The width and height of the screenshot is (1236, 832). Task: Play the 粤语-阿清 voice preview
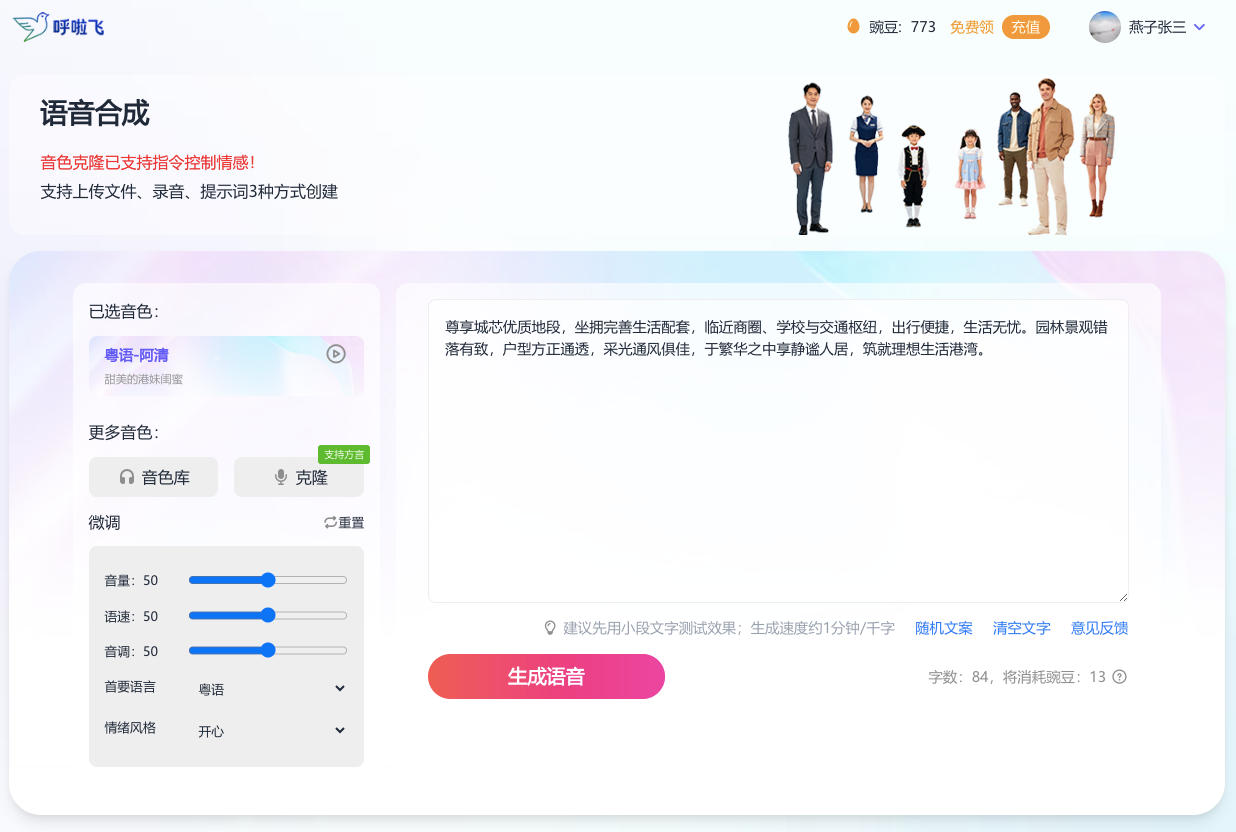coord(336,354)
